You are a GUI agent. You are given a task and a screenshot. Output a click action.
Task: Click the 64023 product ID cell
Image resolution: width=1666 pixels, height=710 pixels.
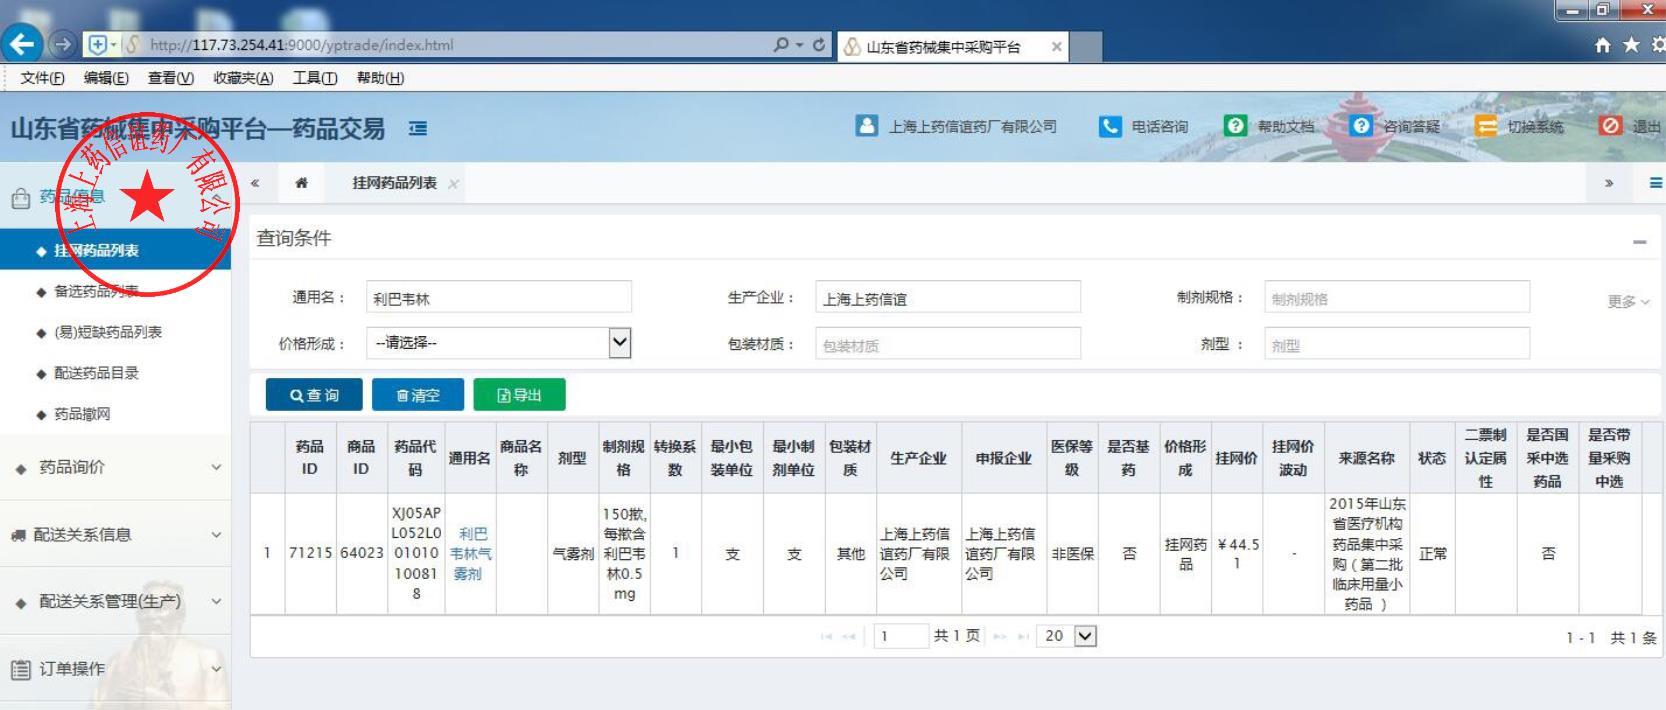point(361,553)
